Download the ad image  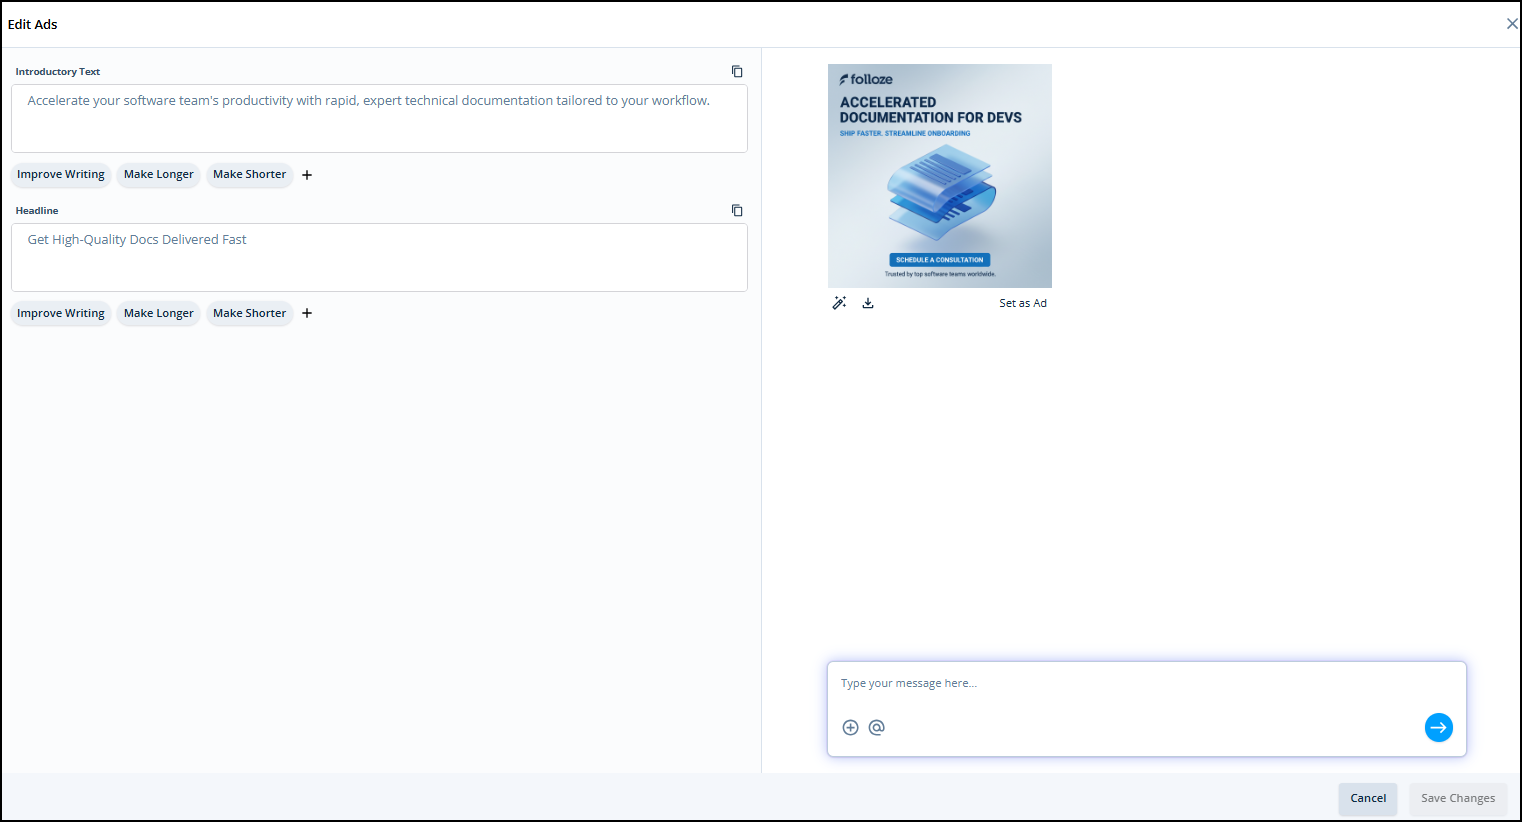pyautogui.click(x=868, y=303)
